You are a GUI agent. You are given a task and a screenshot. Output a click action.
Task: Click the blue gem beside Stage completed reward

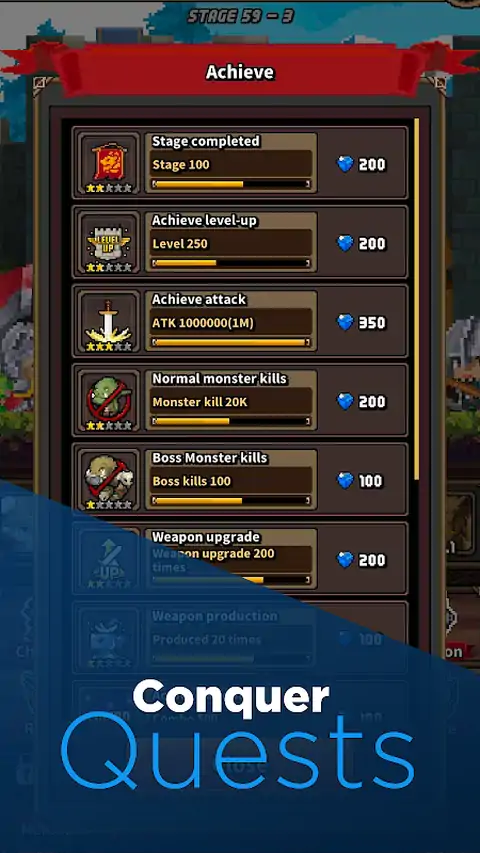coord(345,164)
